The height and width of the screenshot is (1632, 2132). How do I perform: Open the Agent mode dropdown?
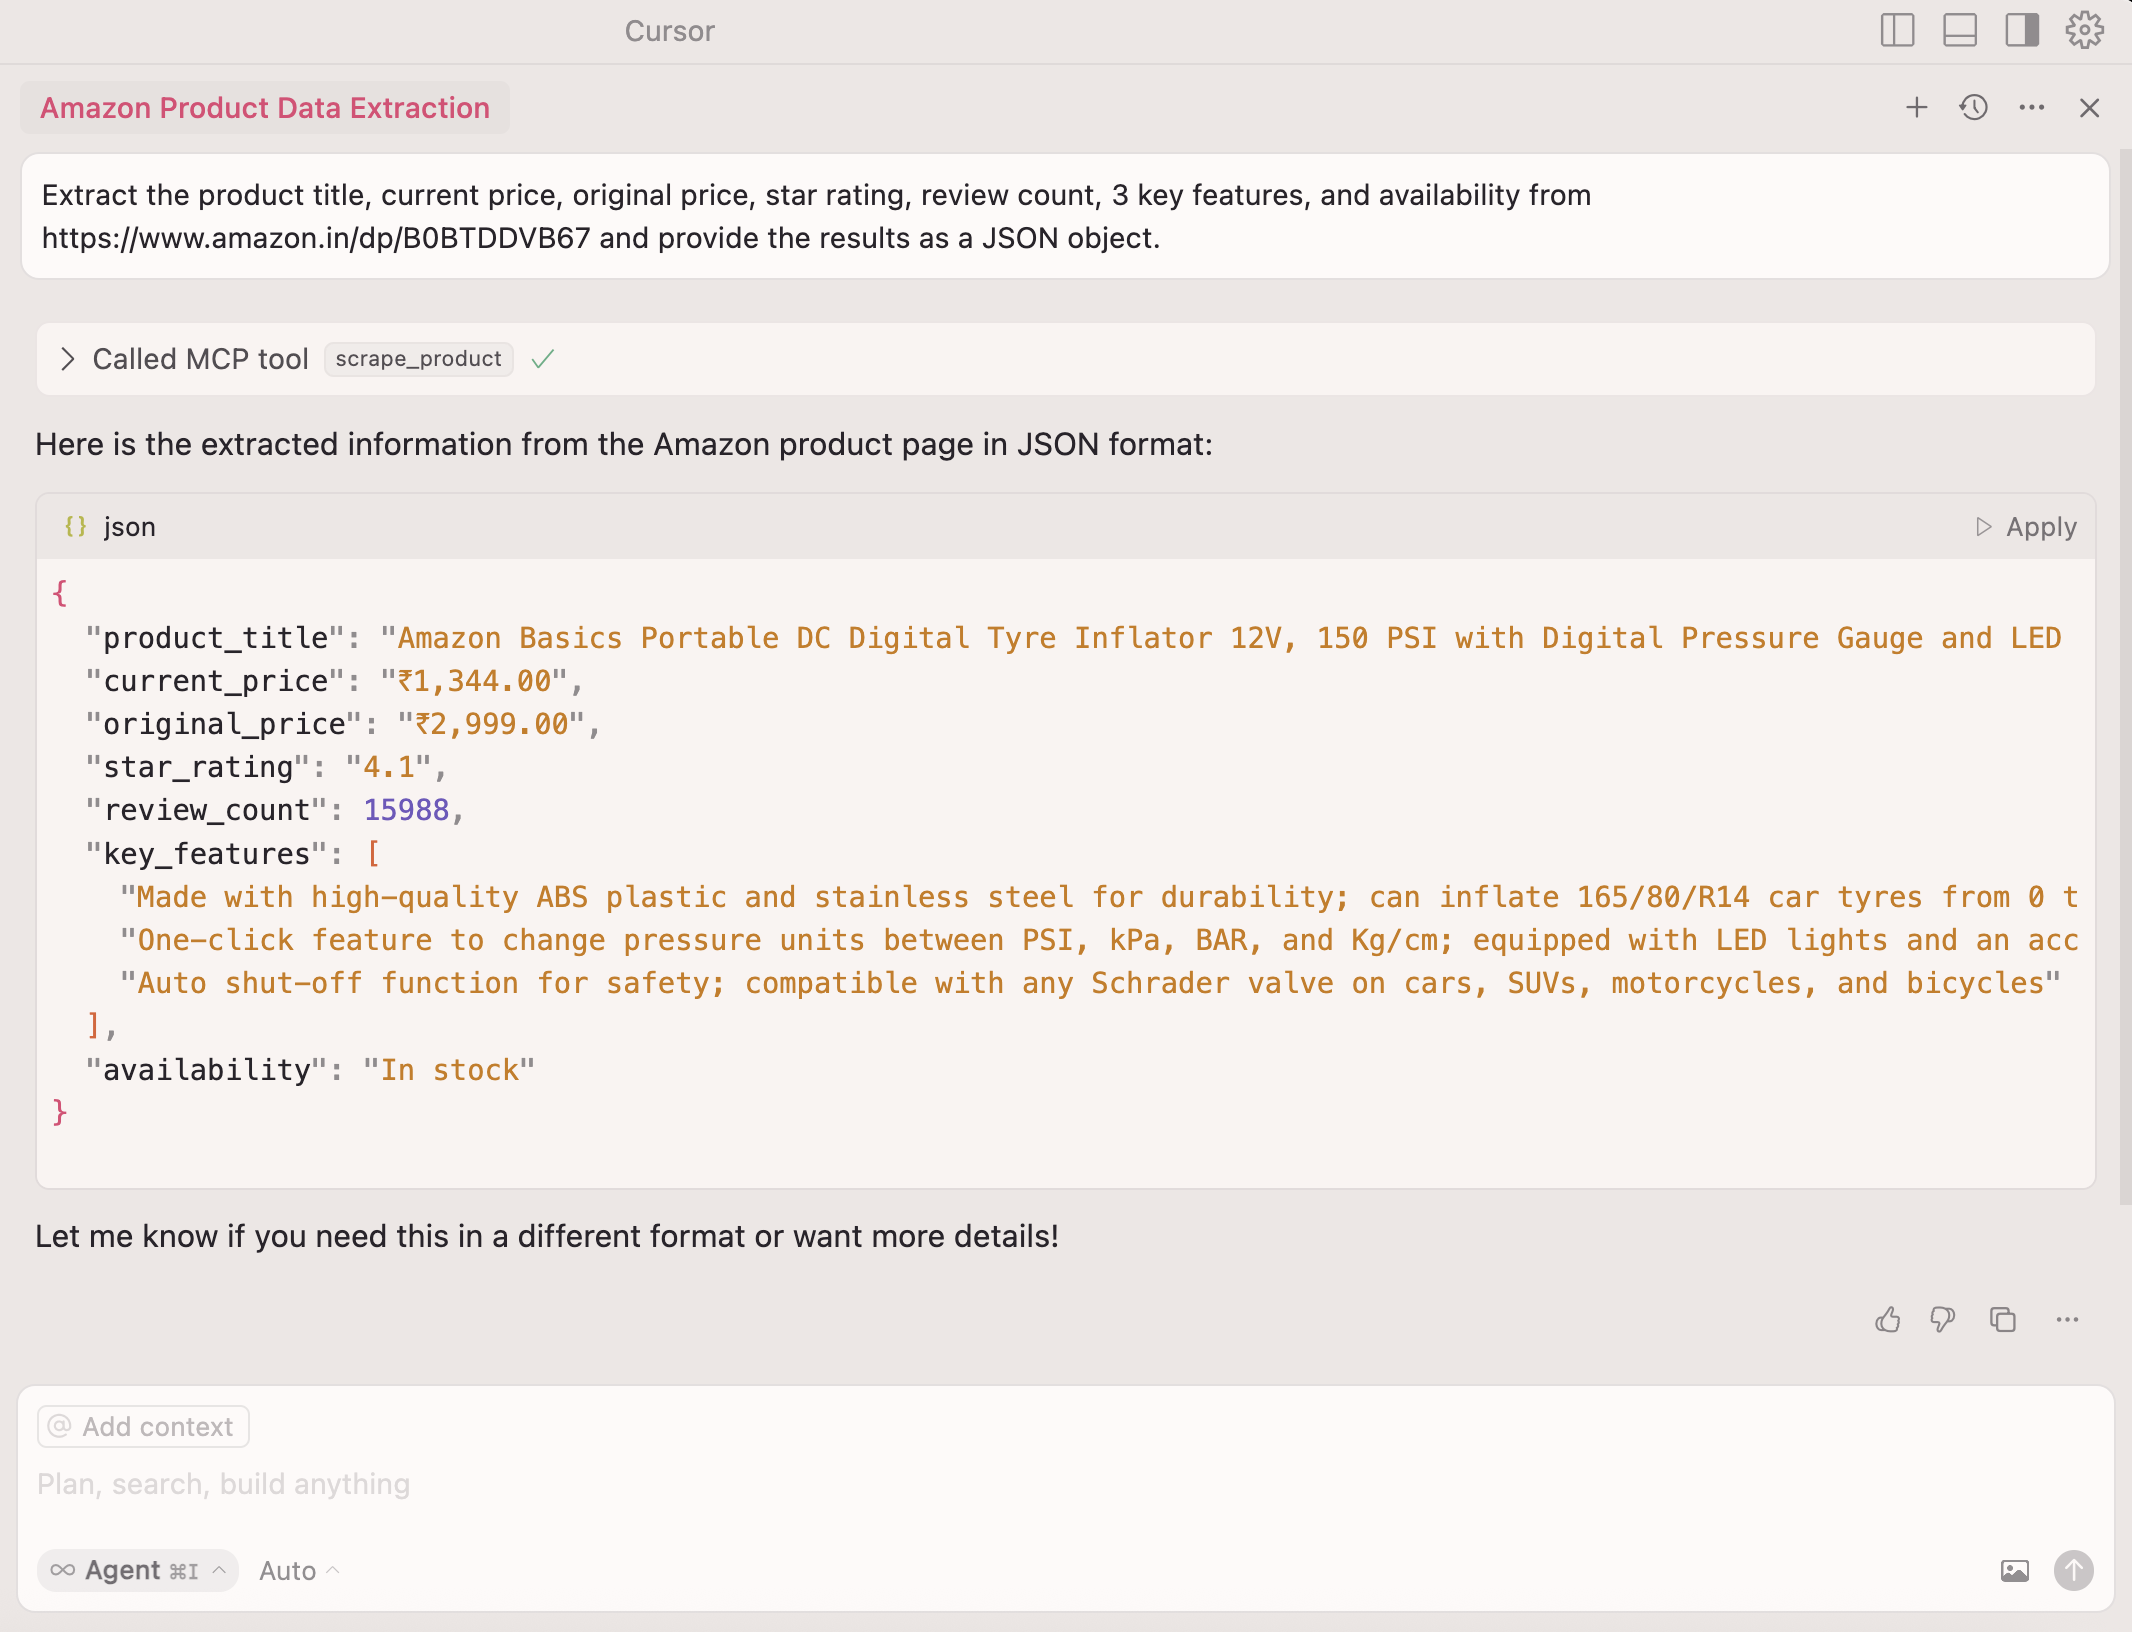[x=138, y=1570]
